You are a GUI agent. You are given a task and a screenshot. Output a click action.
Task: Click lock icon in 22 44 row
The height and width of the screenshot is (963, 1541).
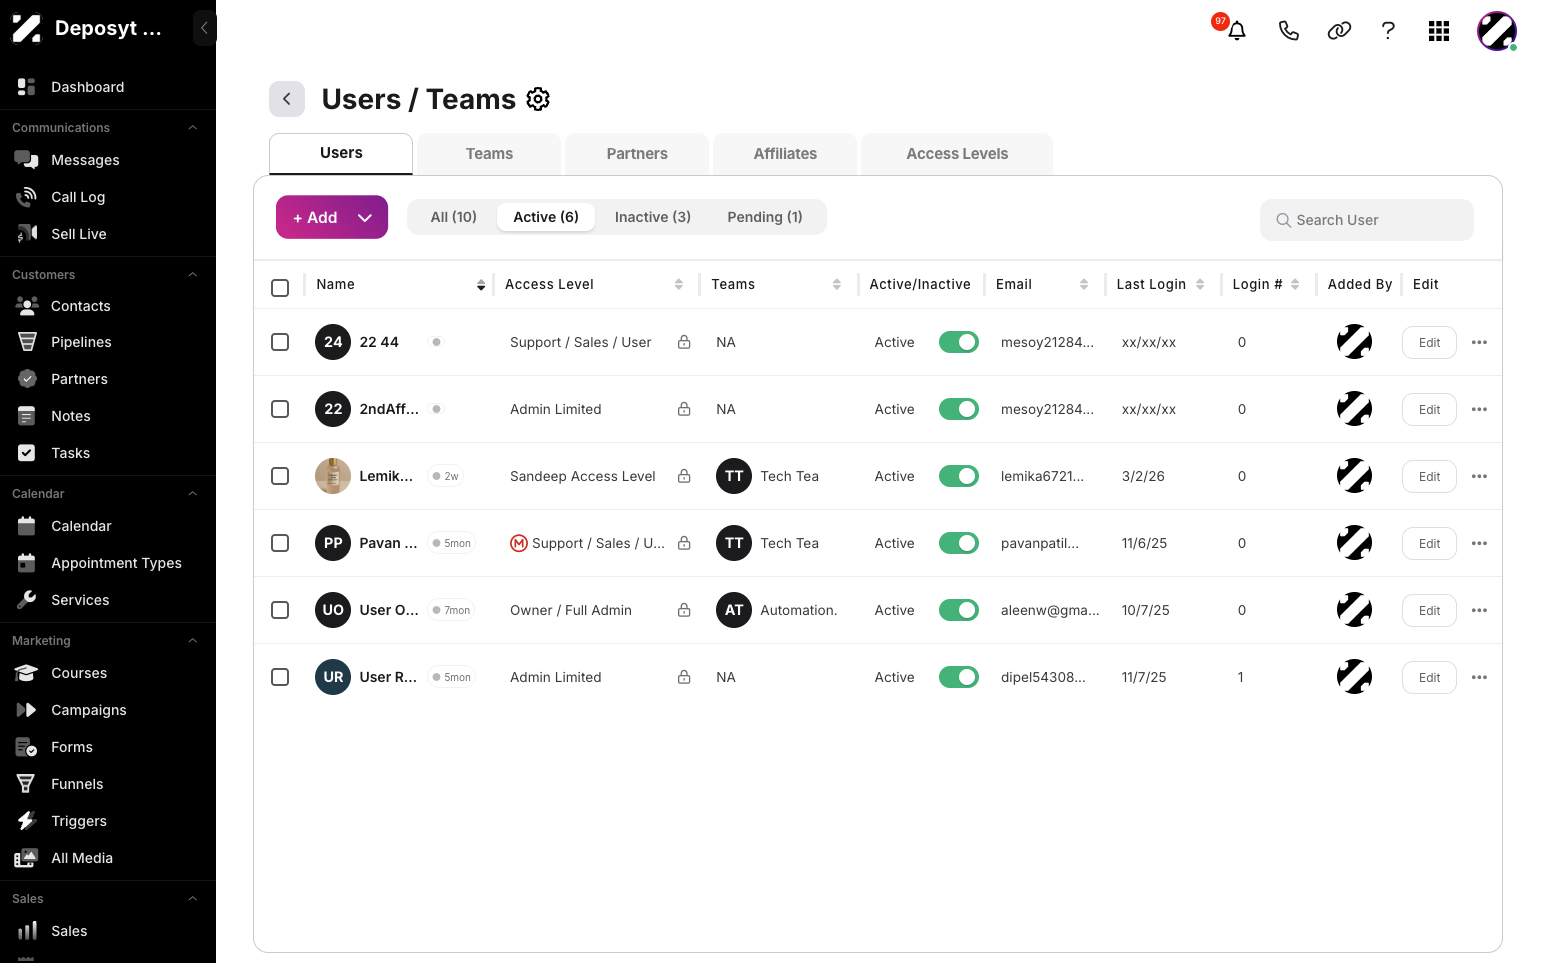684,342
